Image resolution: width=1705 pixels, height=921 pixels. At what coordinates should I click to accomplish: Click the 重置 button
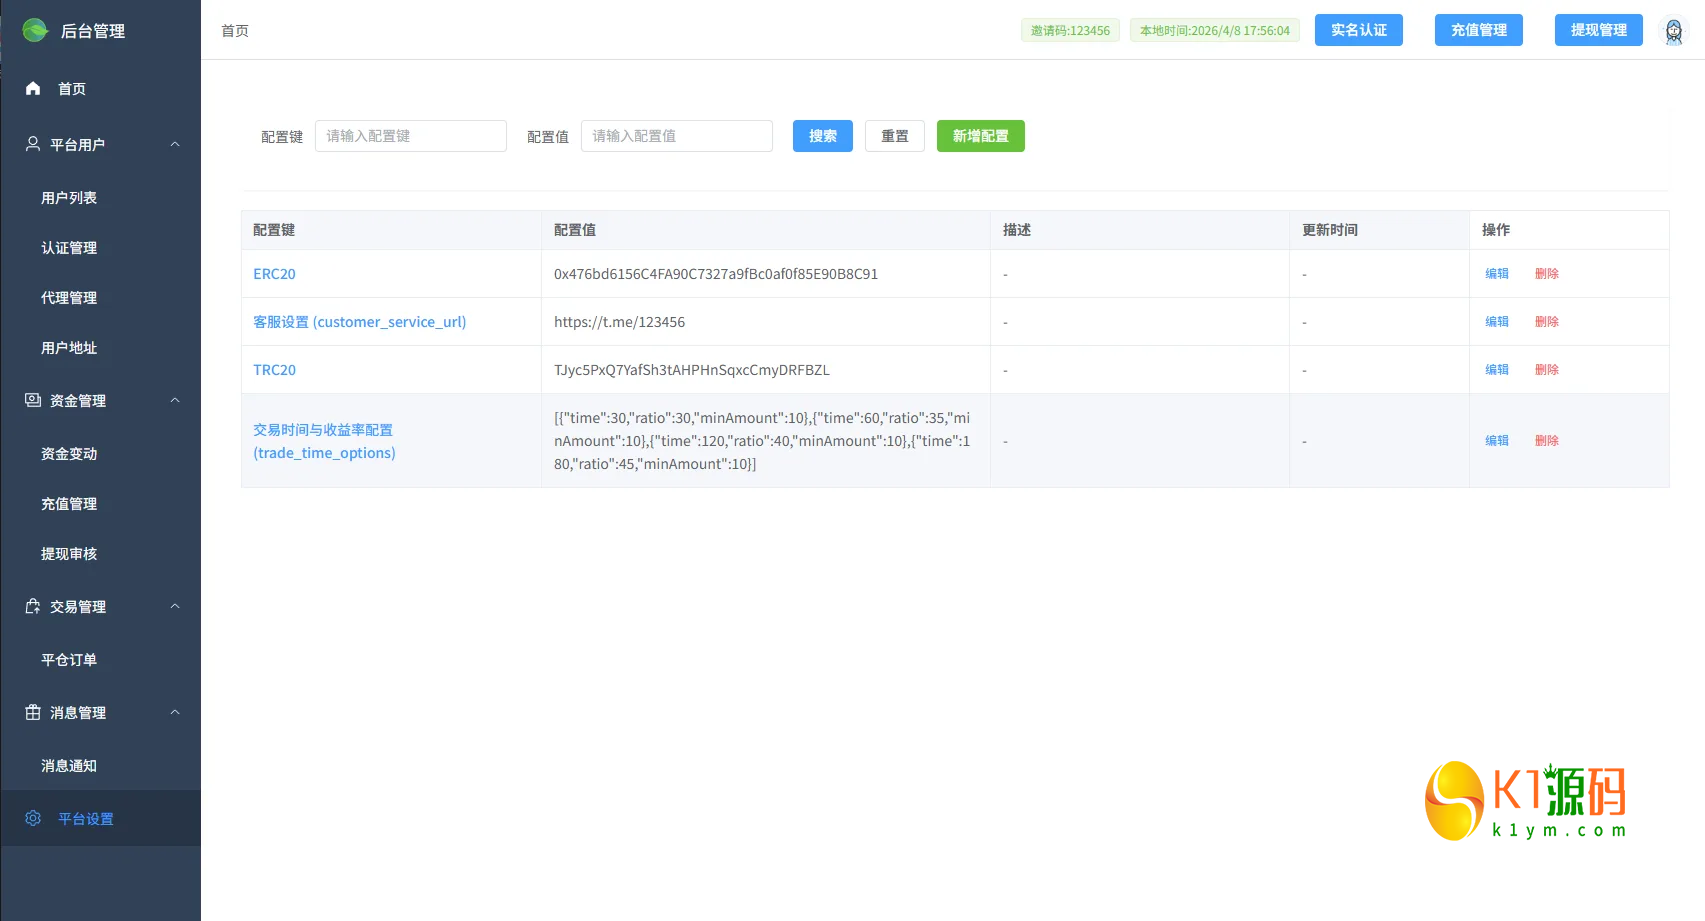[x=894, y=136]
